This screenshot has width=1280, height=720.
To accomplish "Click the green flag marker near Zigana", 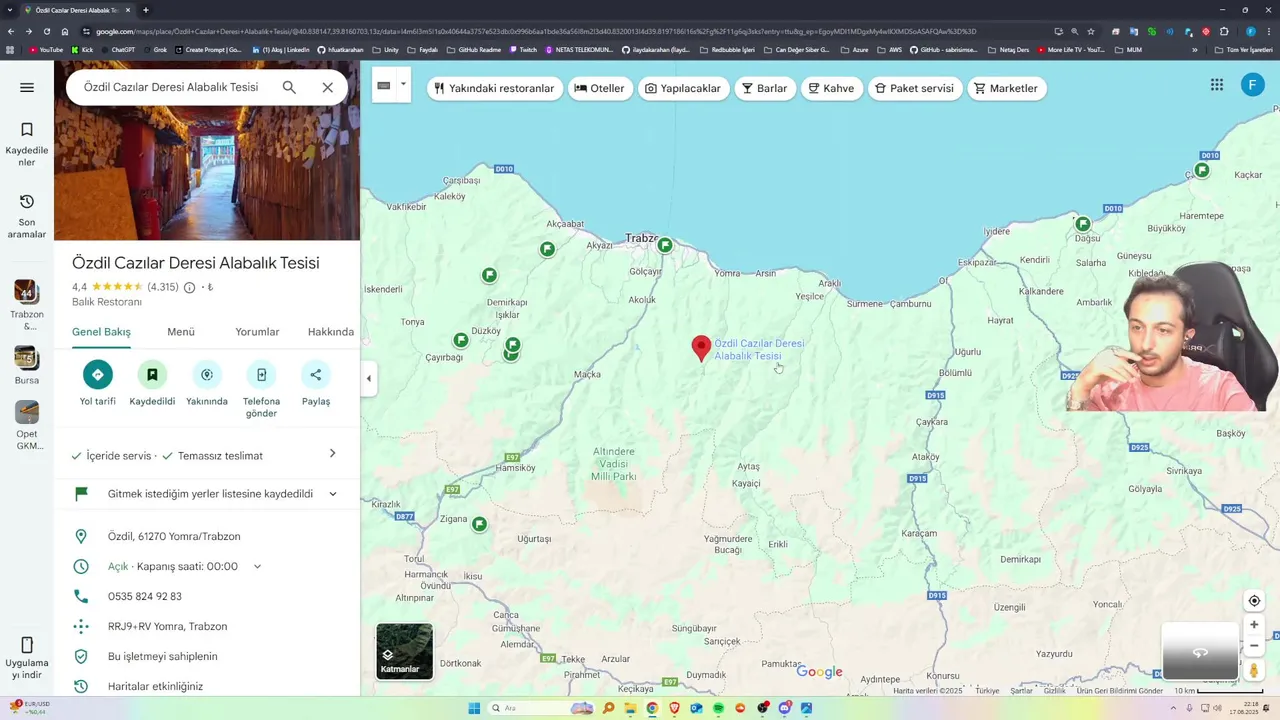I will tap(480, 524).
